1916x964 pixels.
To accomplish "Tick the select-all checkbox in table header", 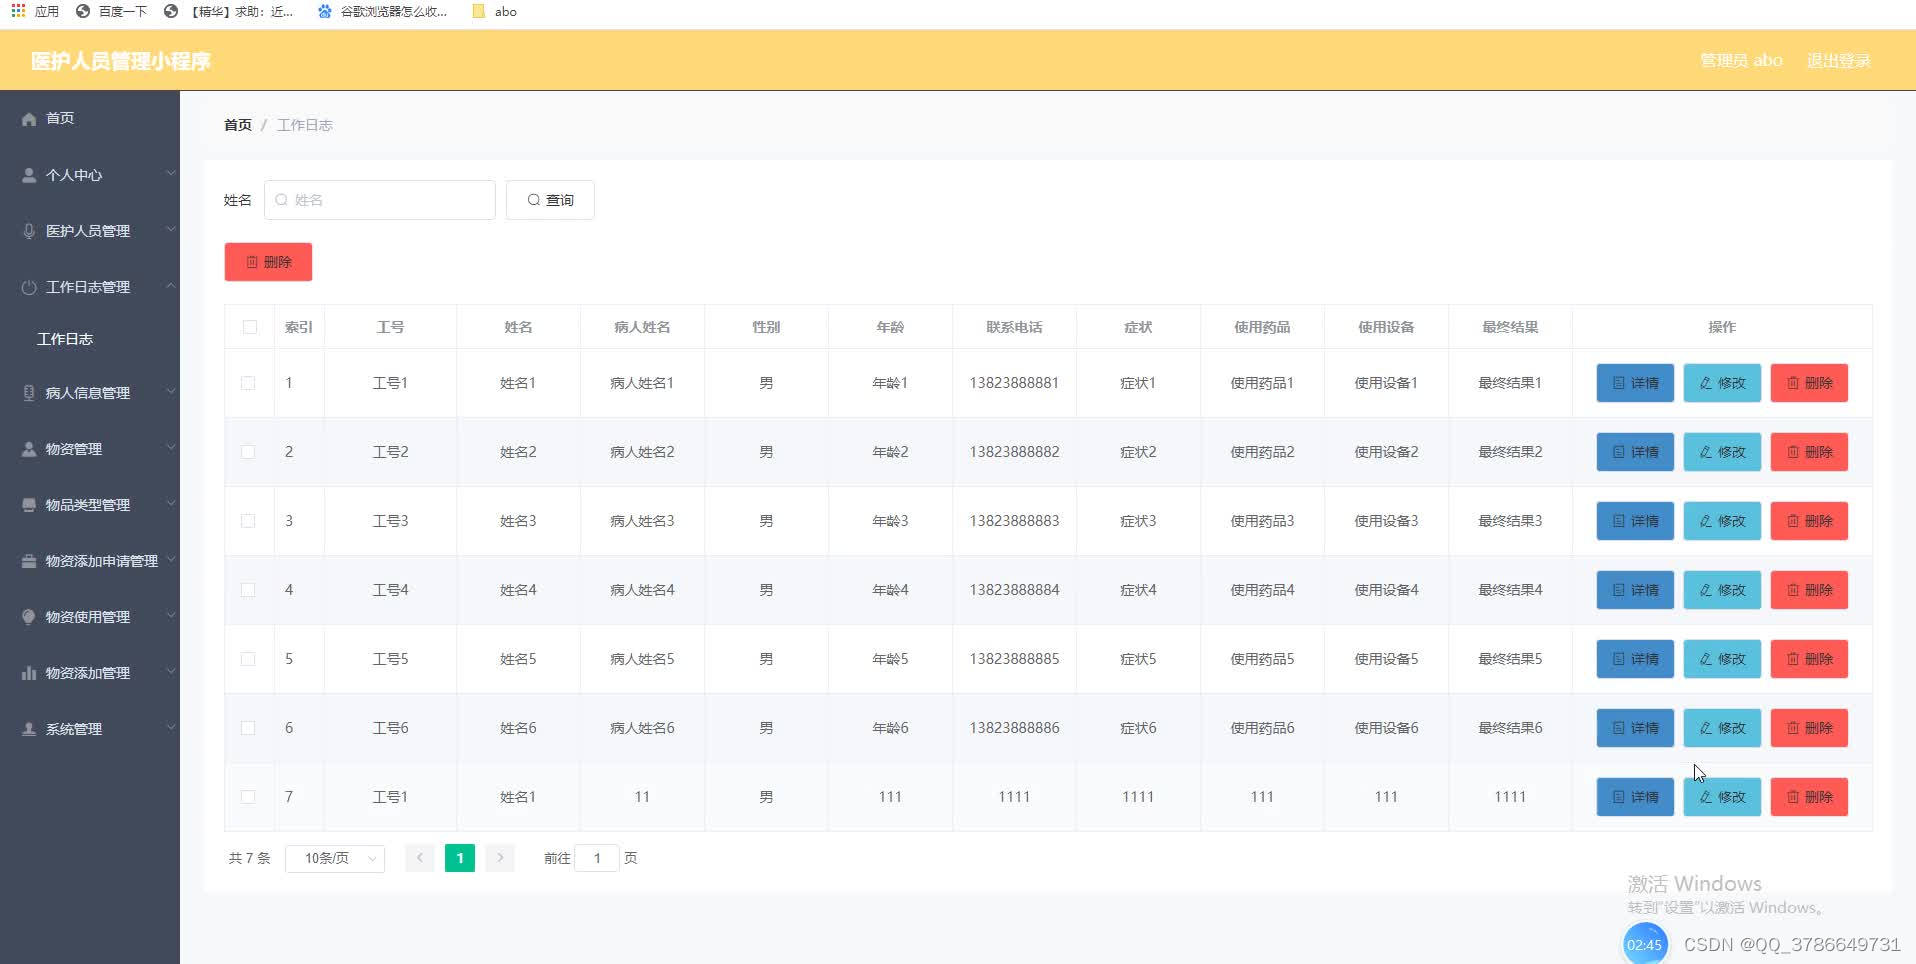I will coord(250,327).
